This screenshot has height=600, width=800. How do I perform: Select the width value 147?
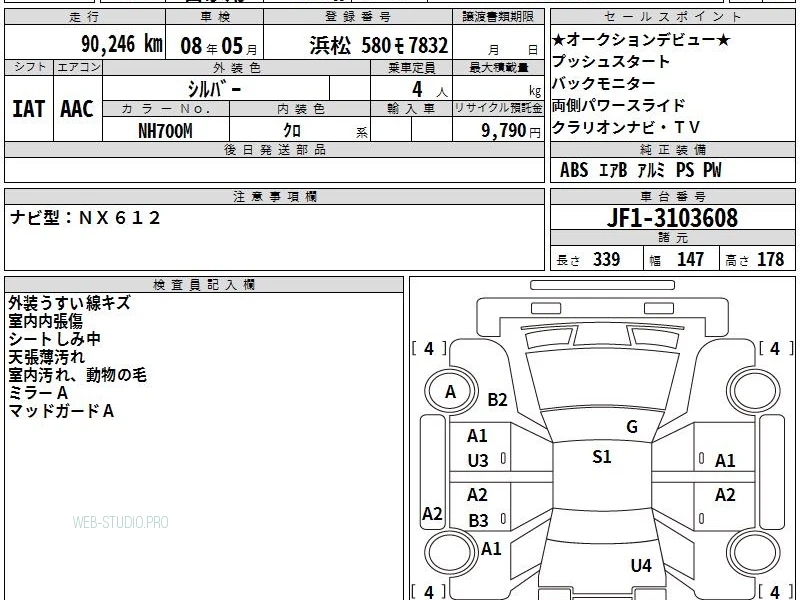[x=690, y=260]
